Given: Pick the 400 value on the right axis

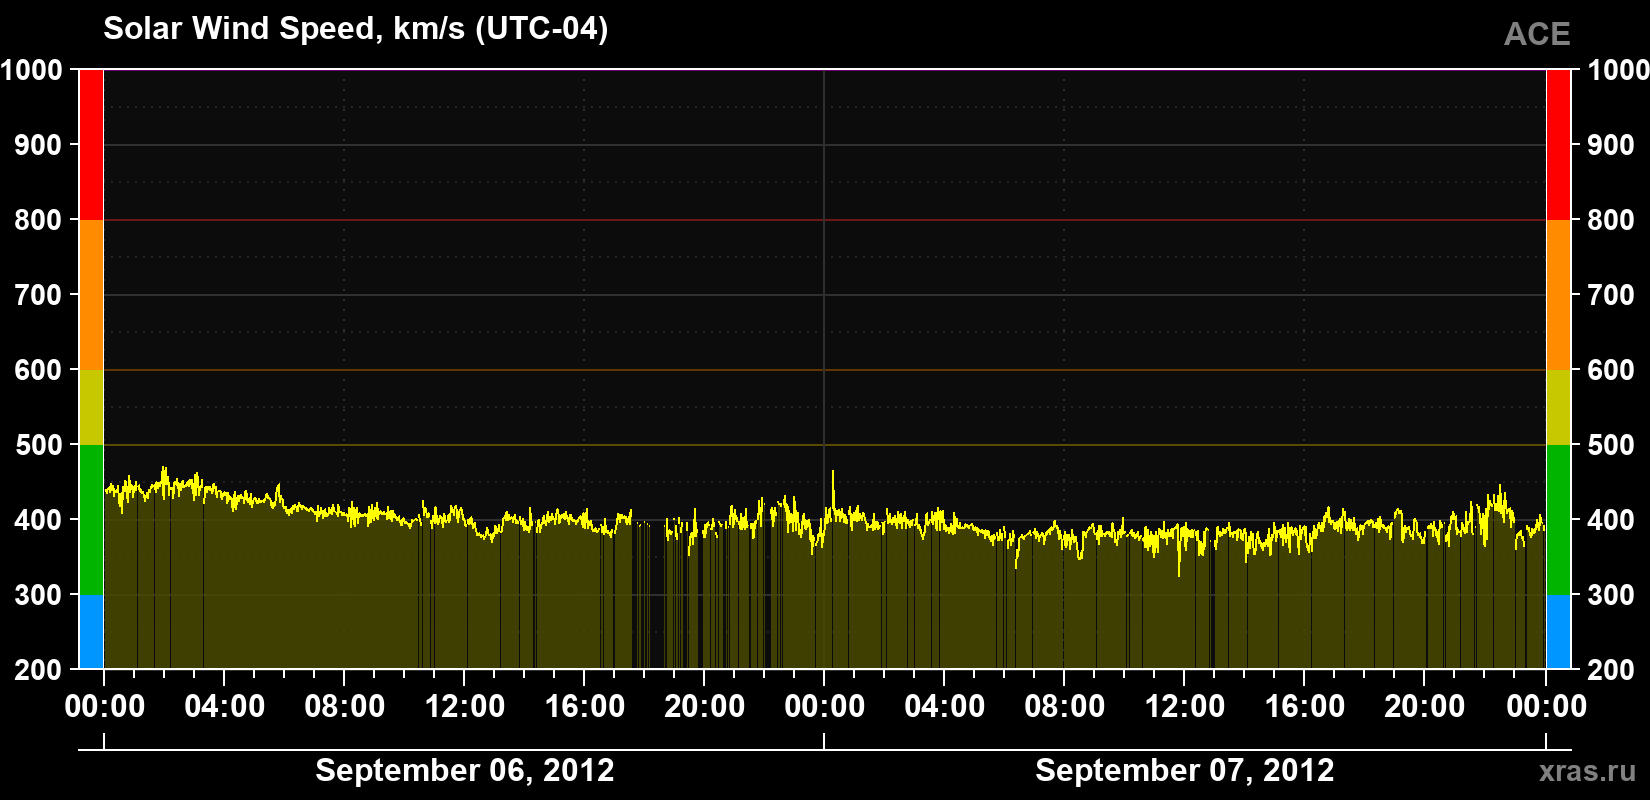Looking at the screenshot, I should point(1611,520).
